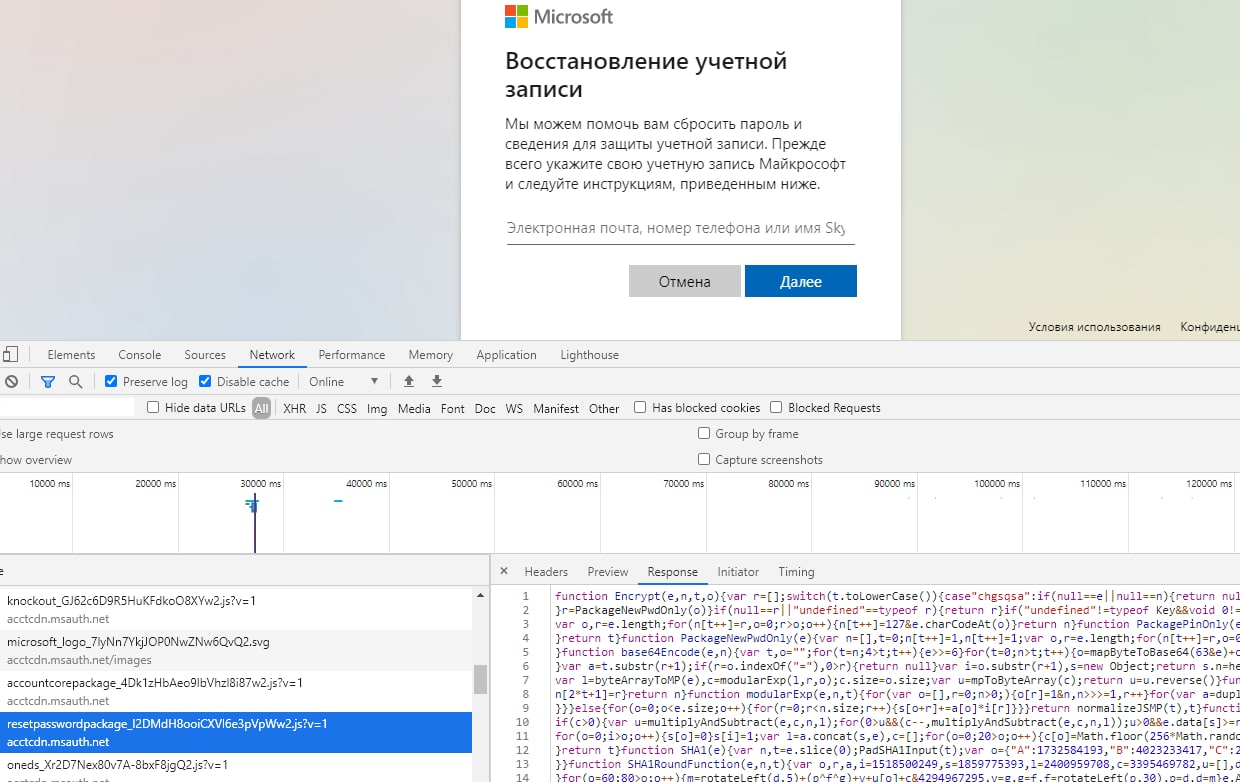The height and width of the screenshot is (782, 1240).
Task: Focus the email or phone input field
Action: [681, 228]
